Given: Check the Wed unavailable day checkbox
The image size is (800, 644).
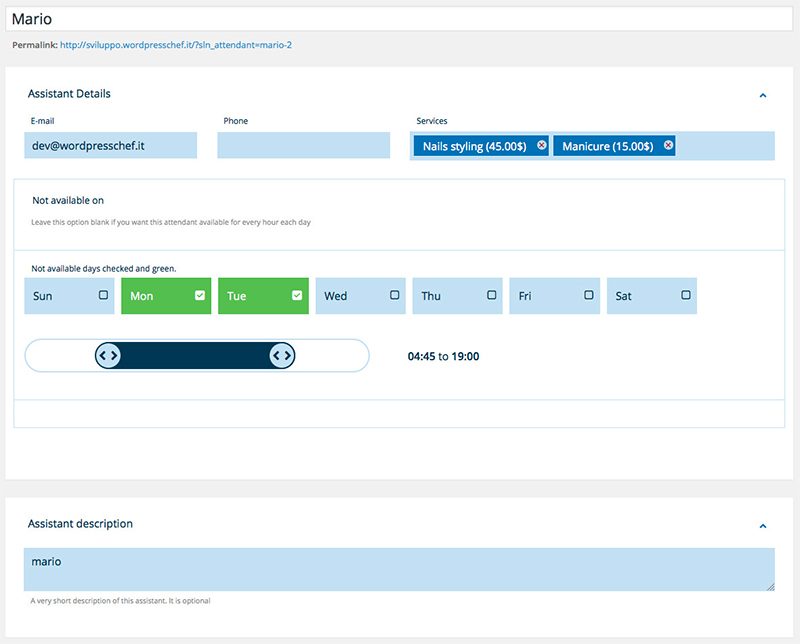Looking at the screenshot, I should click(394, 296).
